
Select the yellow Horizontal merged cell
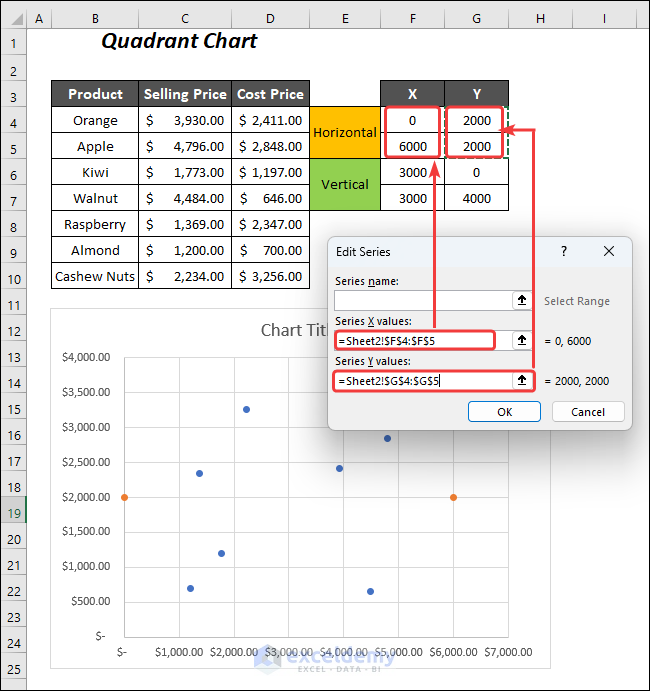point(345,133)
